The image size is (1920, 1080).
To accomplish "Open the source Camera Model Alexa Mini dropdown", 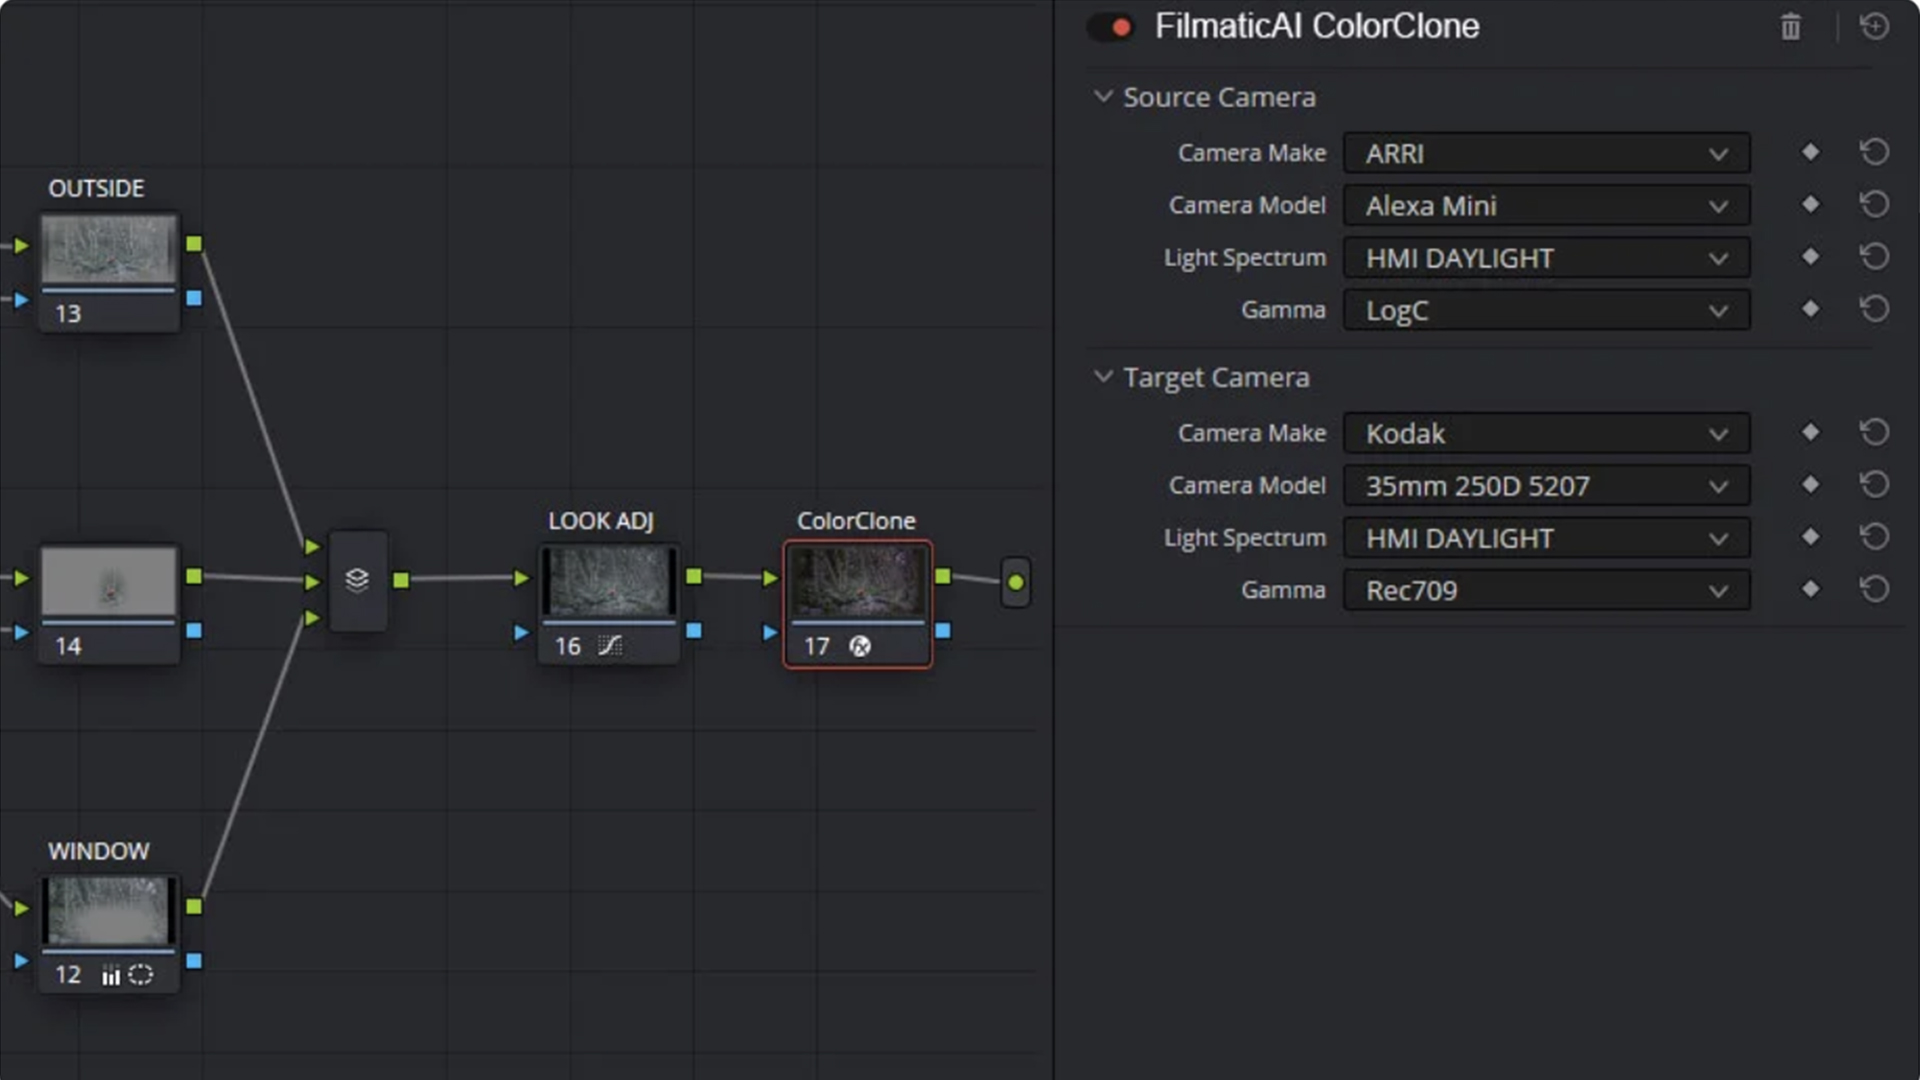I will pos(1546,206).
